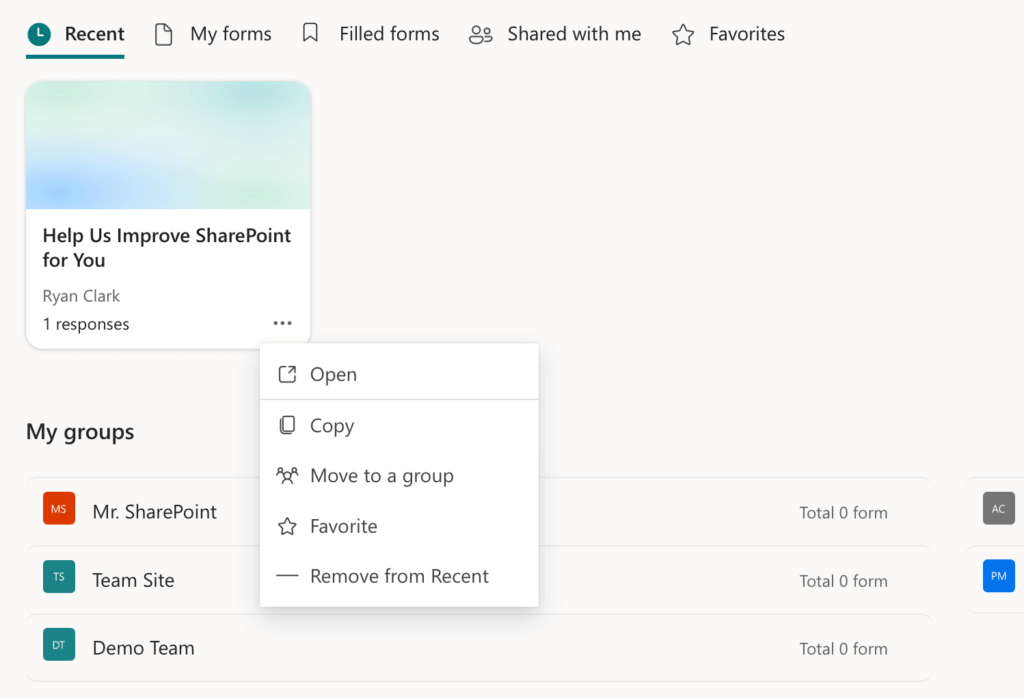
Task: Switch to the Favorites tab
Action: pos(728,34)
